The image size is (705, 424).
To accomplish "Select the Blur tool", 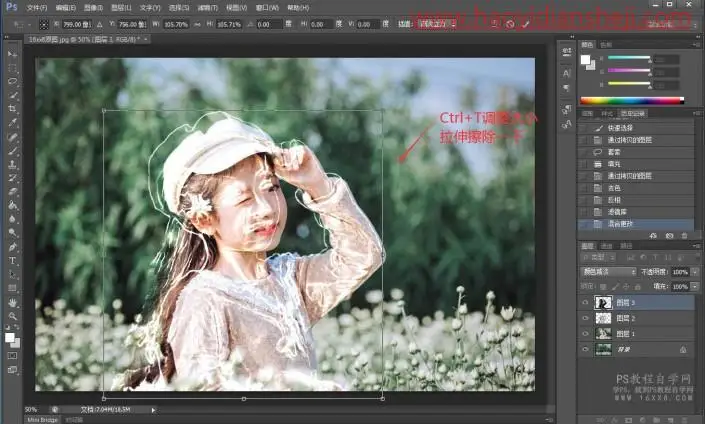I will click(x=12, y=219).
